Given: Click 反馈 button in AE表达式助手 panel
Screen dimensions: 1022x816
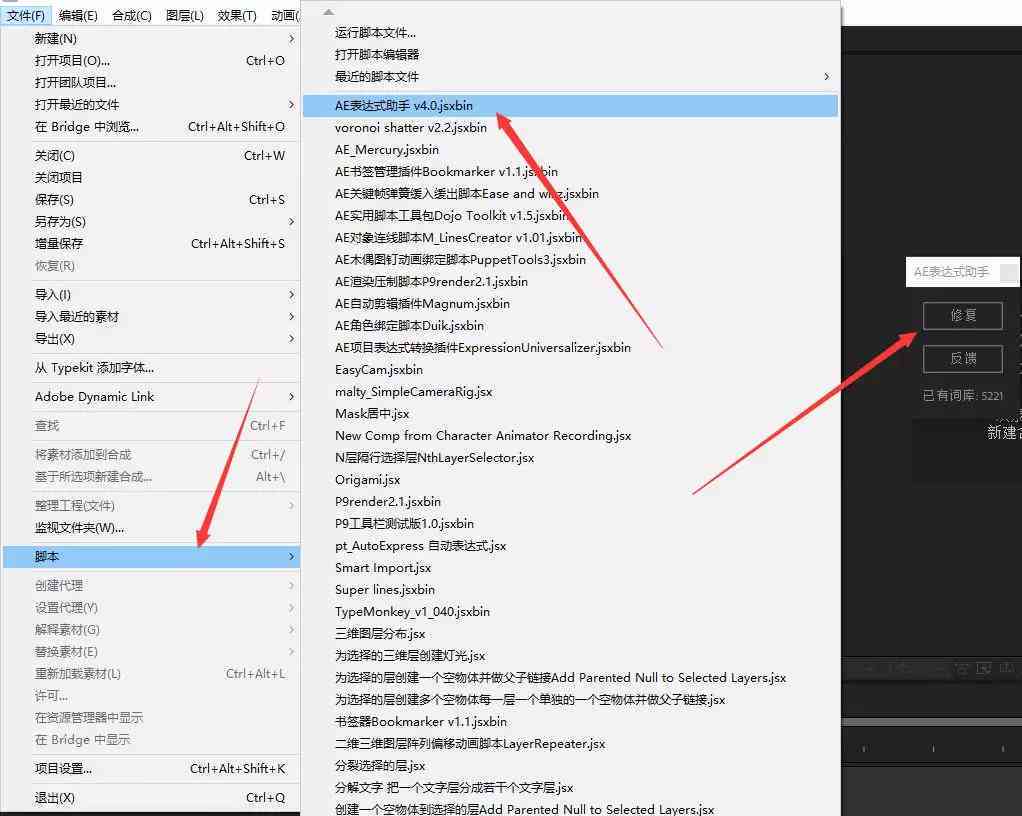Looking at the screenshot, I should (963, 359).
